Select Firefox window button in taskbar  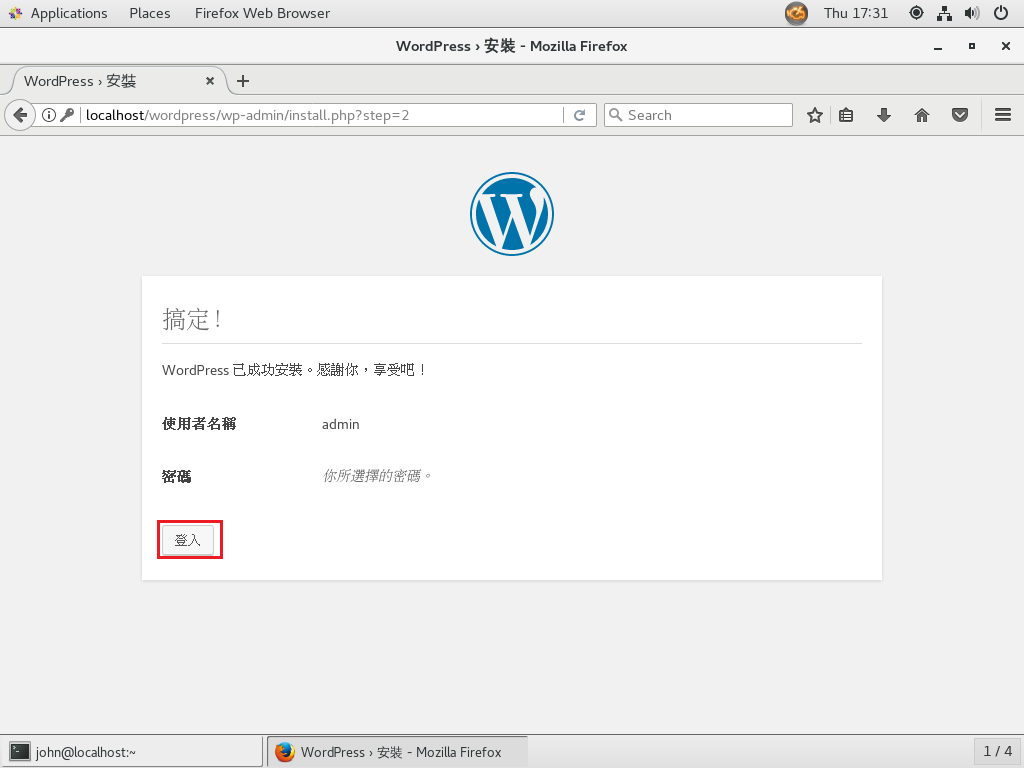pyautogui.click(x=398, y=752)
